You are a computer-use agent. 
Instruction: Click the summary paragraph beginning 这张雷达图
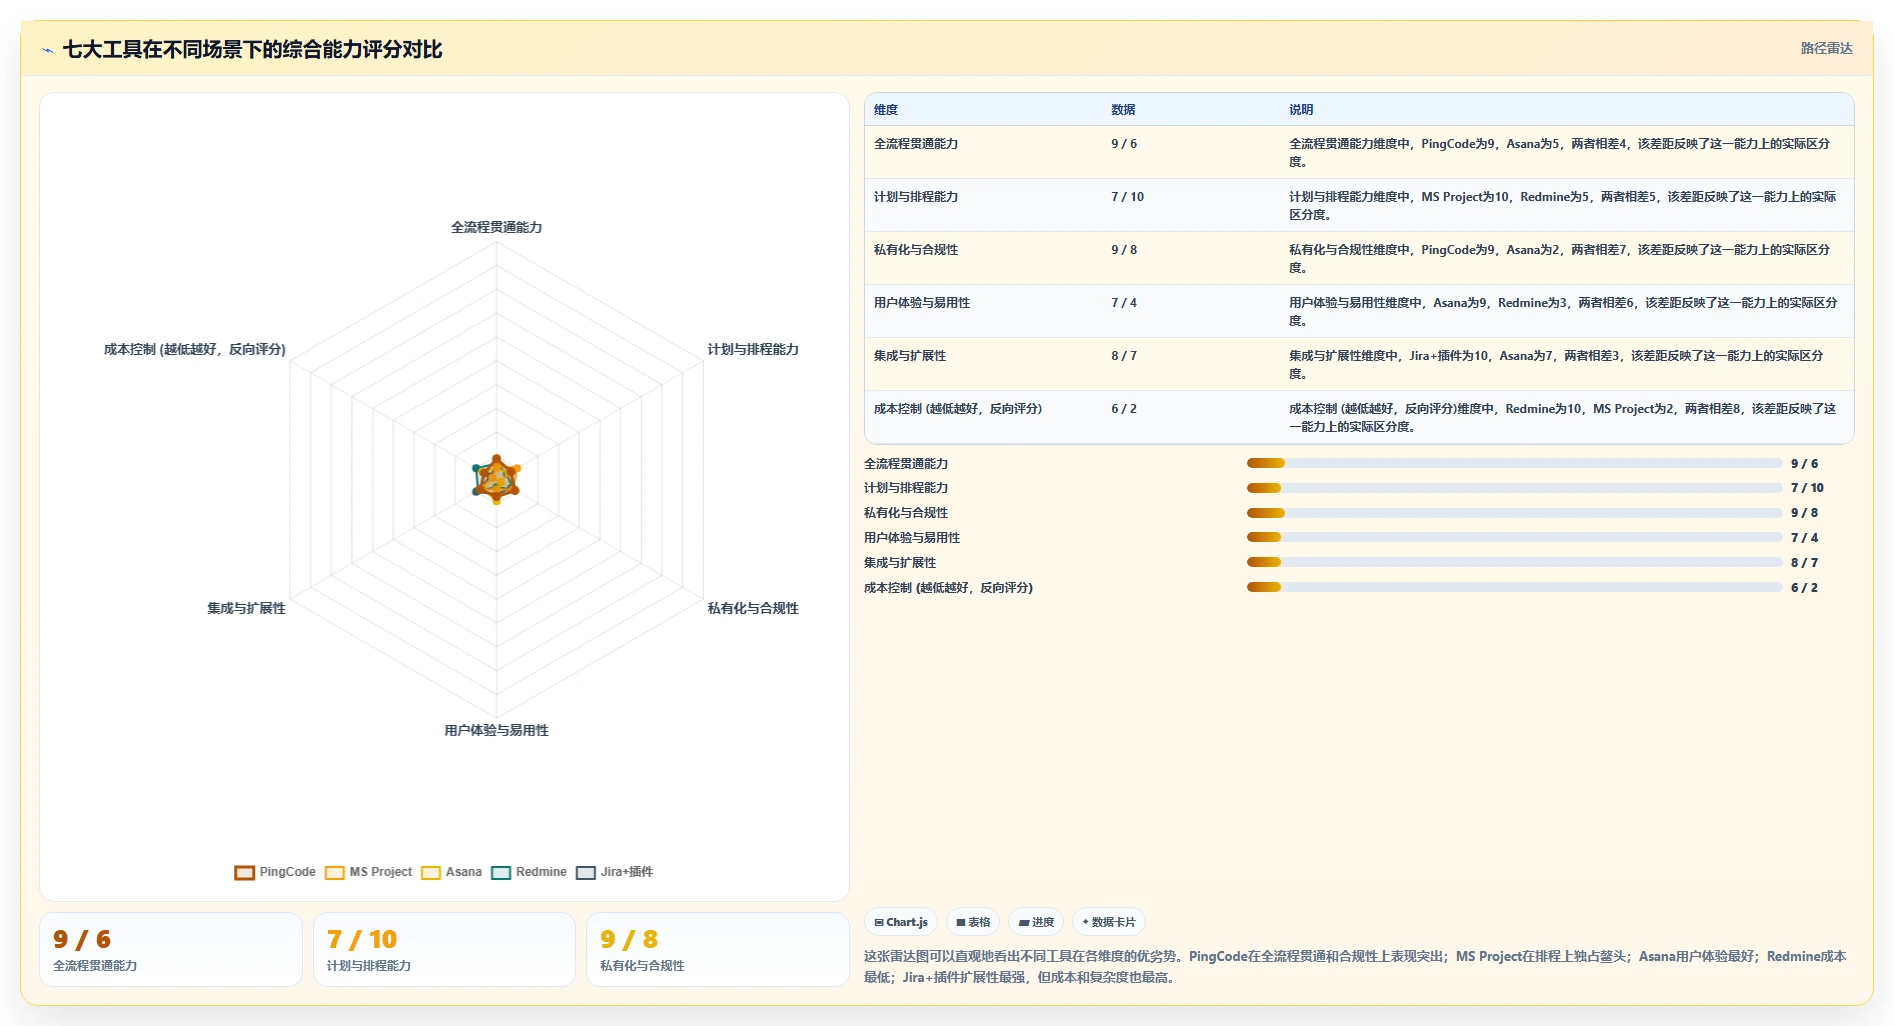pos(1355,967)
